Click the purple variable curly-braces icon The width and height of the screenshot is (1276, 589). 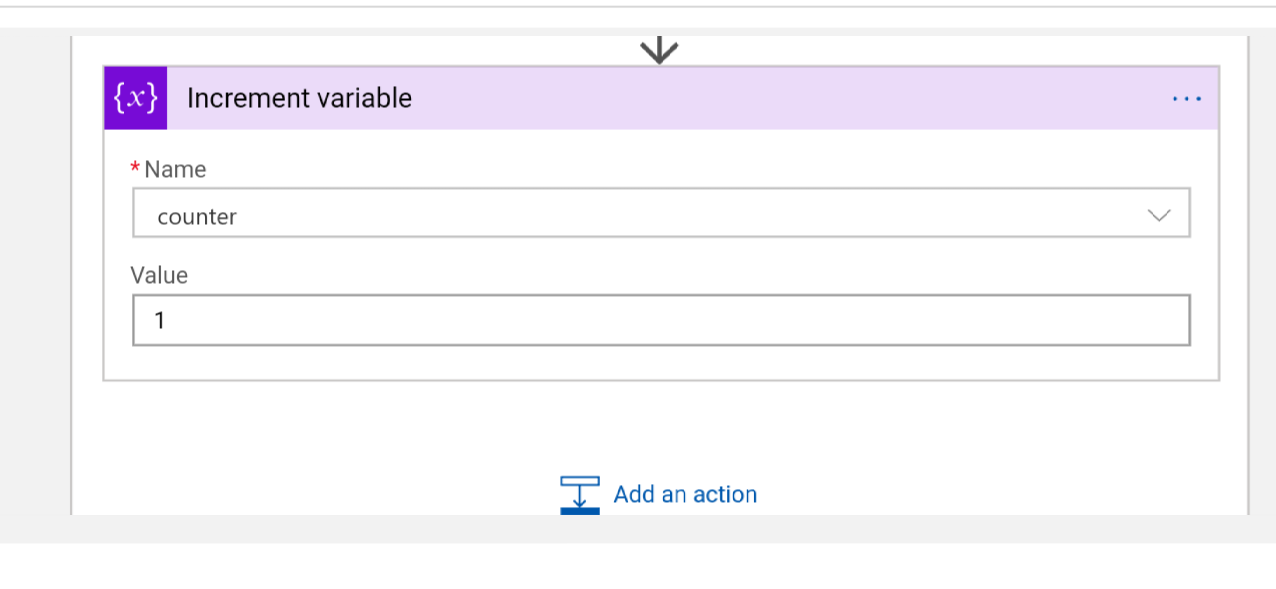pyautogui.click(x=135, y=98)
